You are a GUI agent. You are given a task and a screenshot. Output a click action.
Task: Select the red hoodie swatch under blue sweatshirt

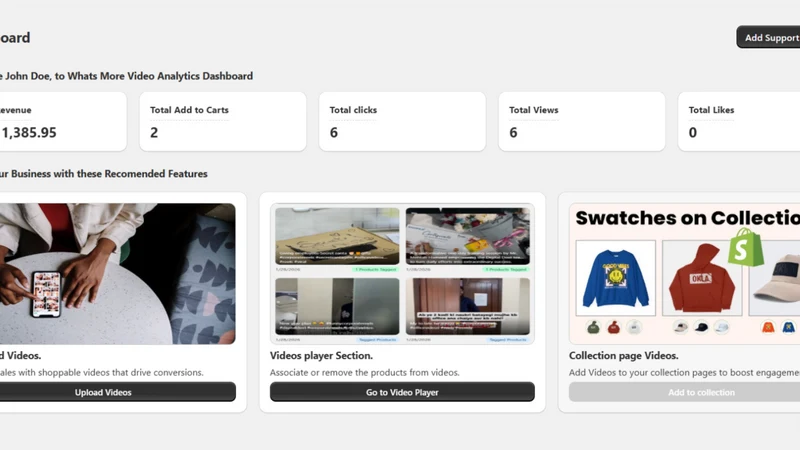point(614,327)
